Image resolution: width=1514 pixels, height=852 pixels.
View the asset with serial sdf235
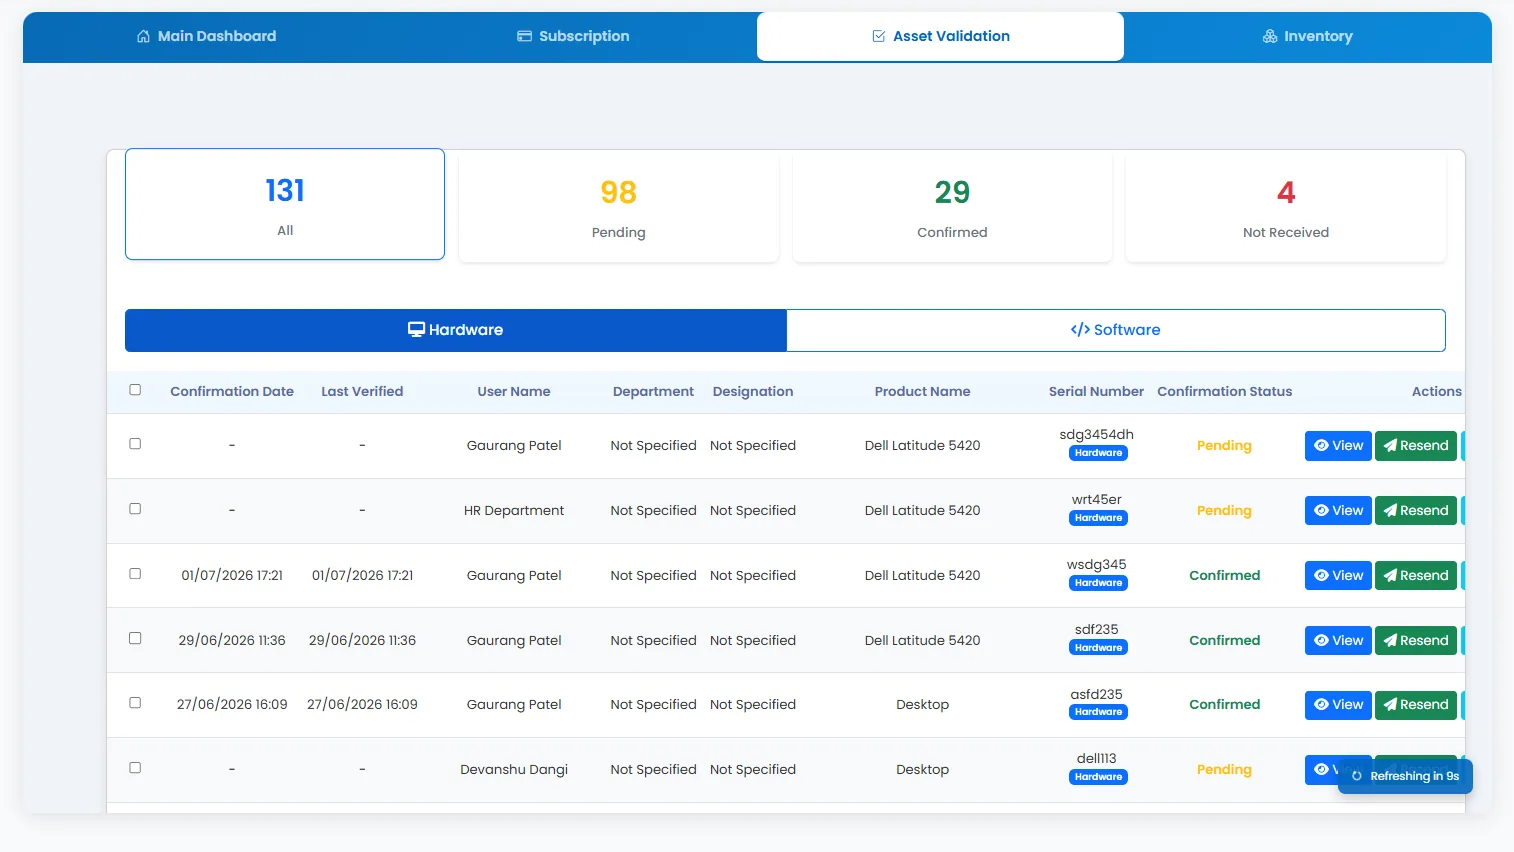tap(1338, 641)
